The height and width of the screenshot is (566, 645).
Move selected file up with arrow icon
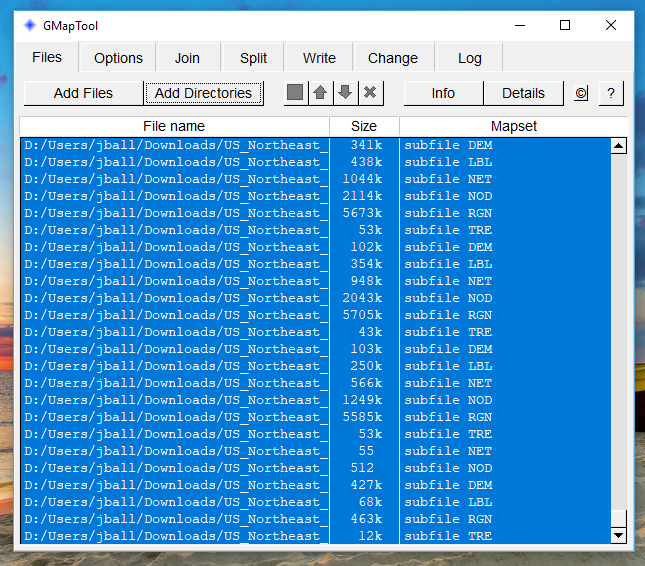320,93
